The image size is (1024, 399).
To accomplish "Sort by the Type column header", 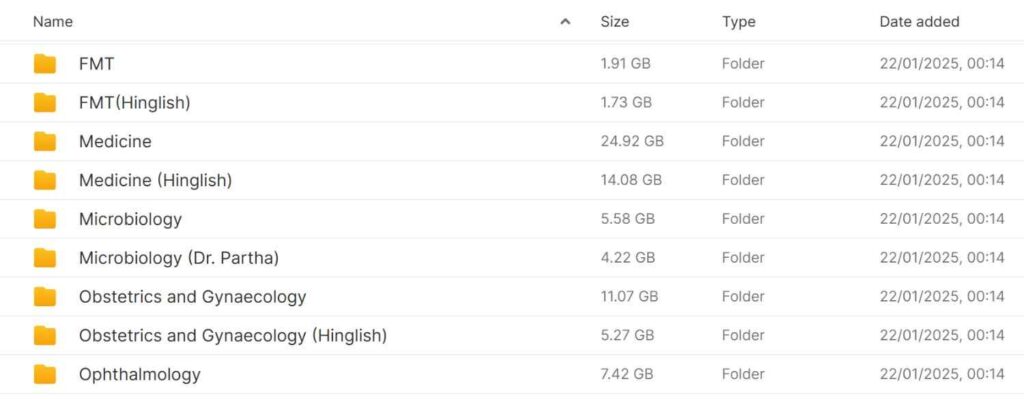I will click(739, 22).
